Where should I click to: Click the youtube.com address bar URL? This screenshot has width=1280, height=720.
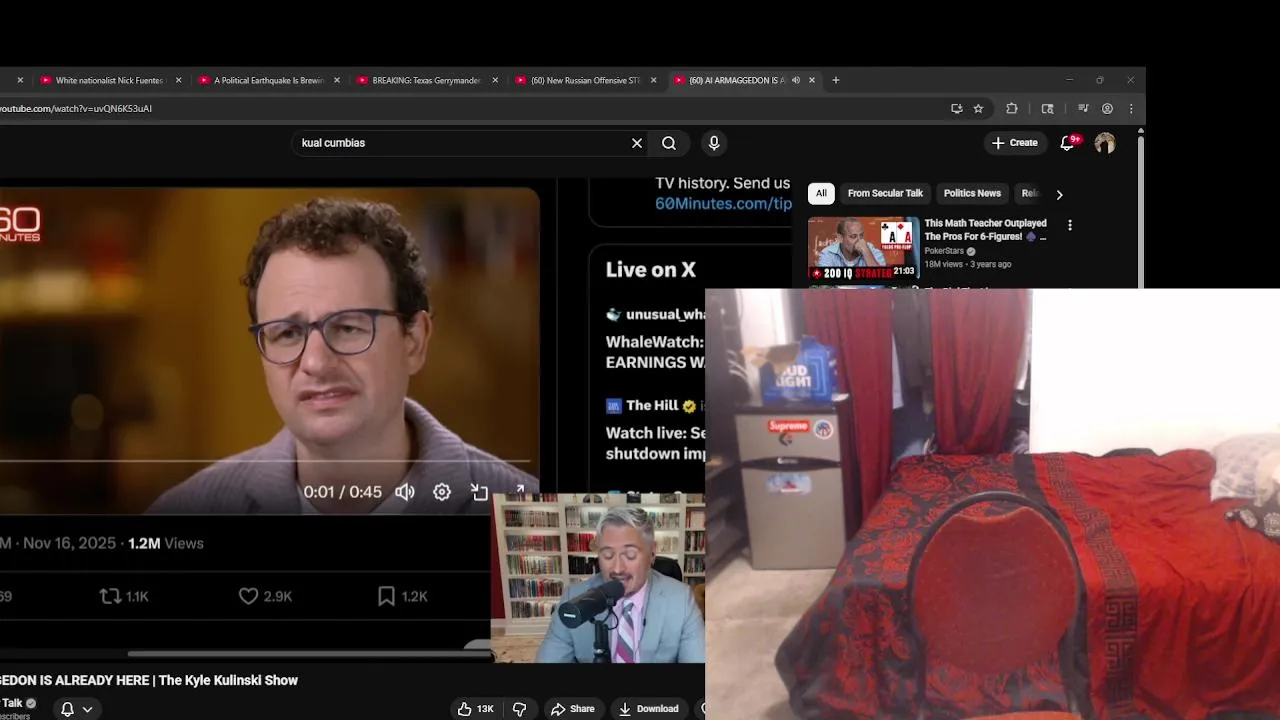[76, 108]
